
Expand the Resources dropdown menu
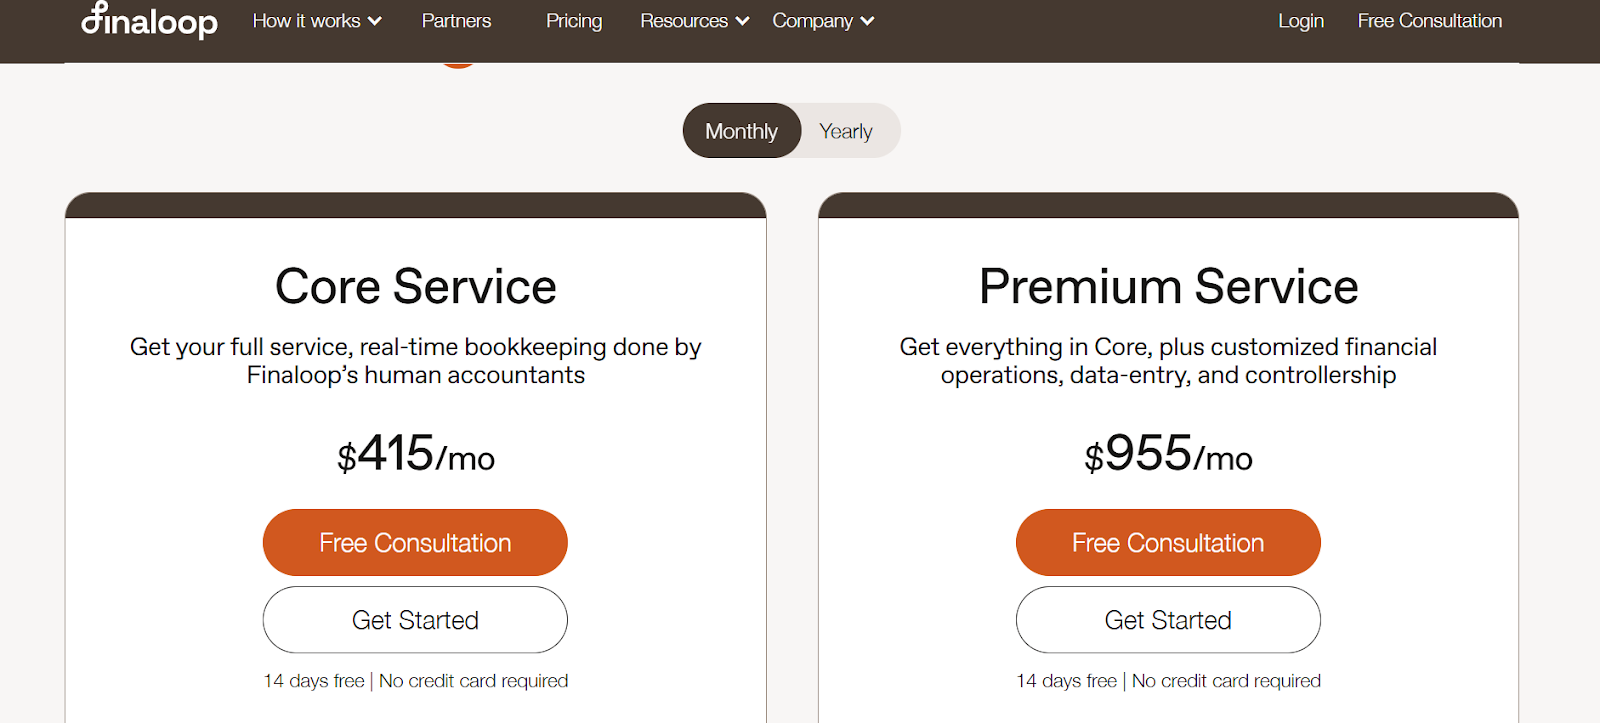click(694, 21)
